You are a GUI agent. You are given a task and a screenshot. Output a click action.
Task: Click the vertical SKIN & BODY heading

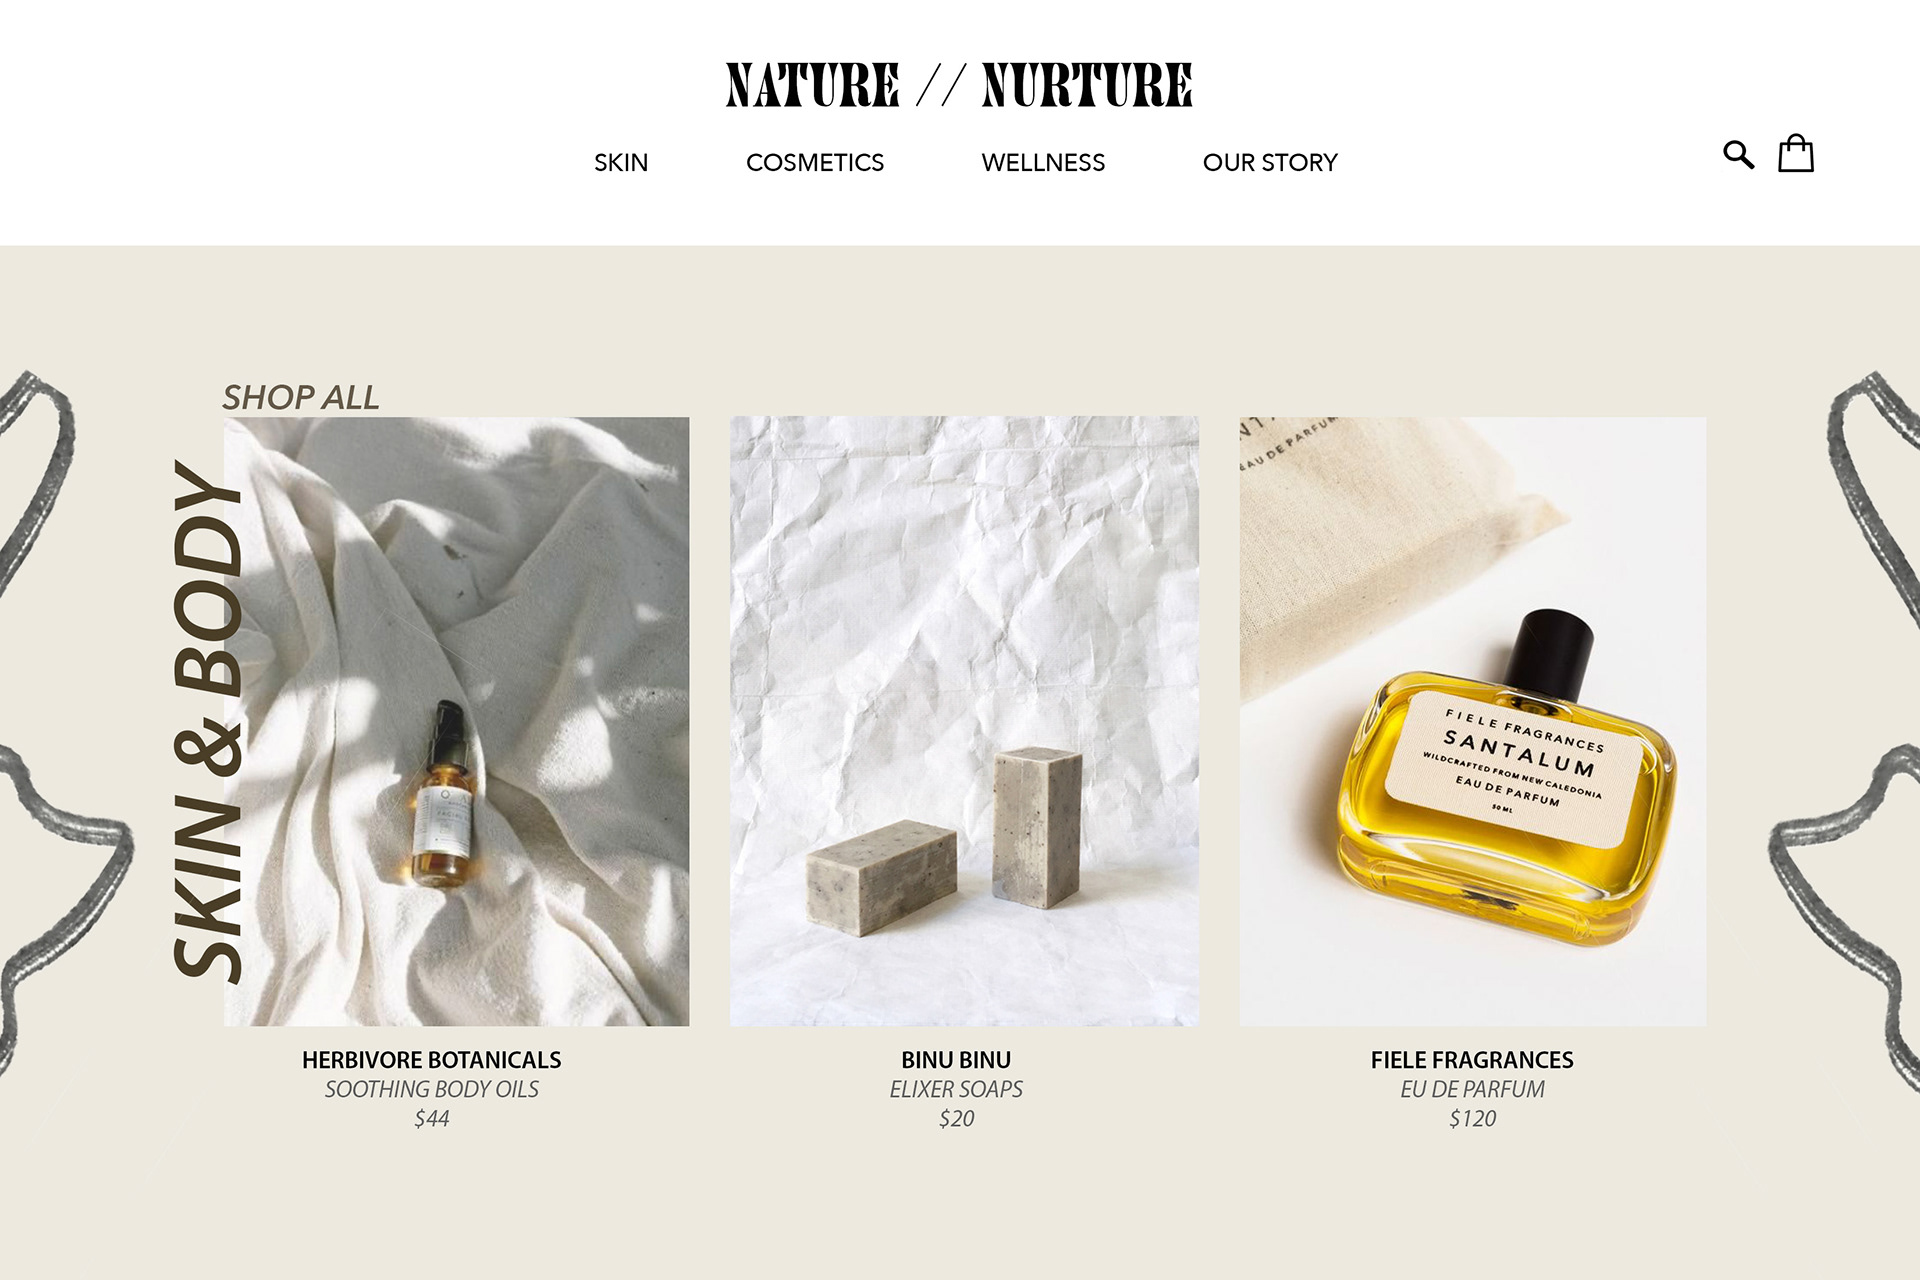208,720
